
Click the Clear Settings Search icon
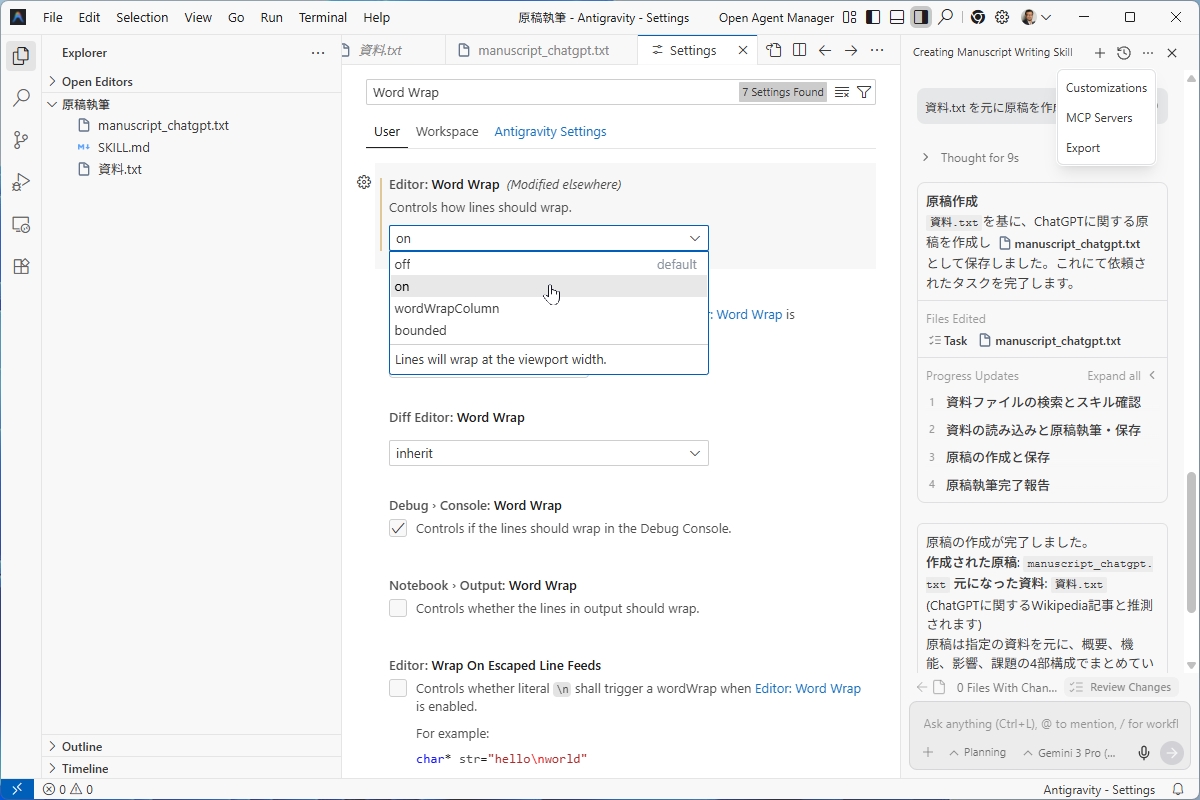pos(841,91)
